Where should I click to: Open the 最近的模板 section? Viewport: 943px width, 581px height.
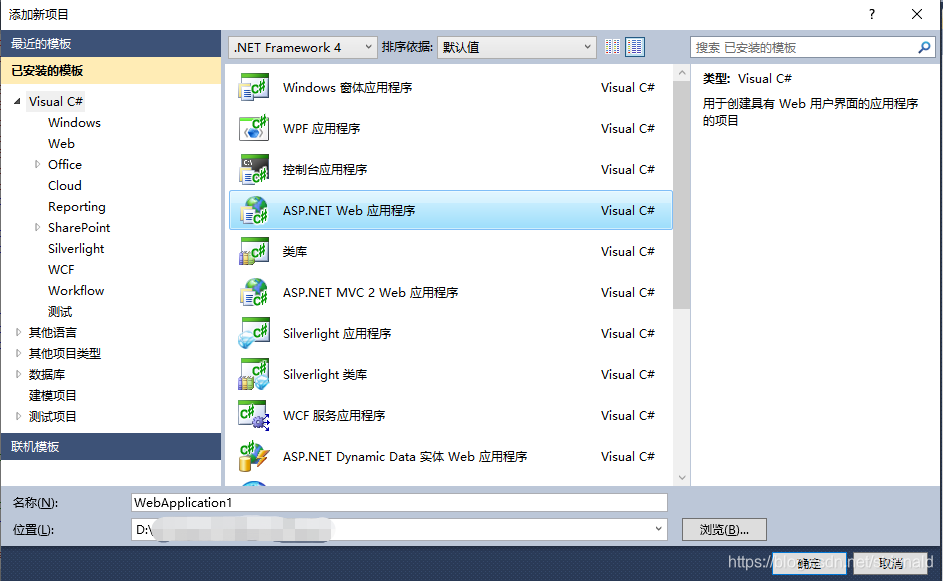(x=111, y=43)
